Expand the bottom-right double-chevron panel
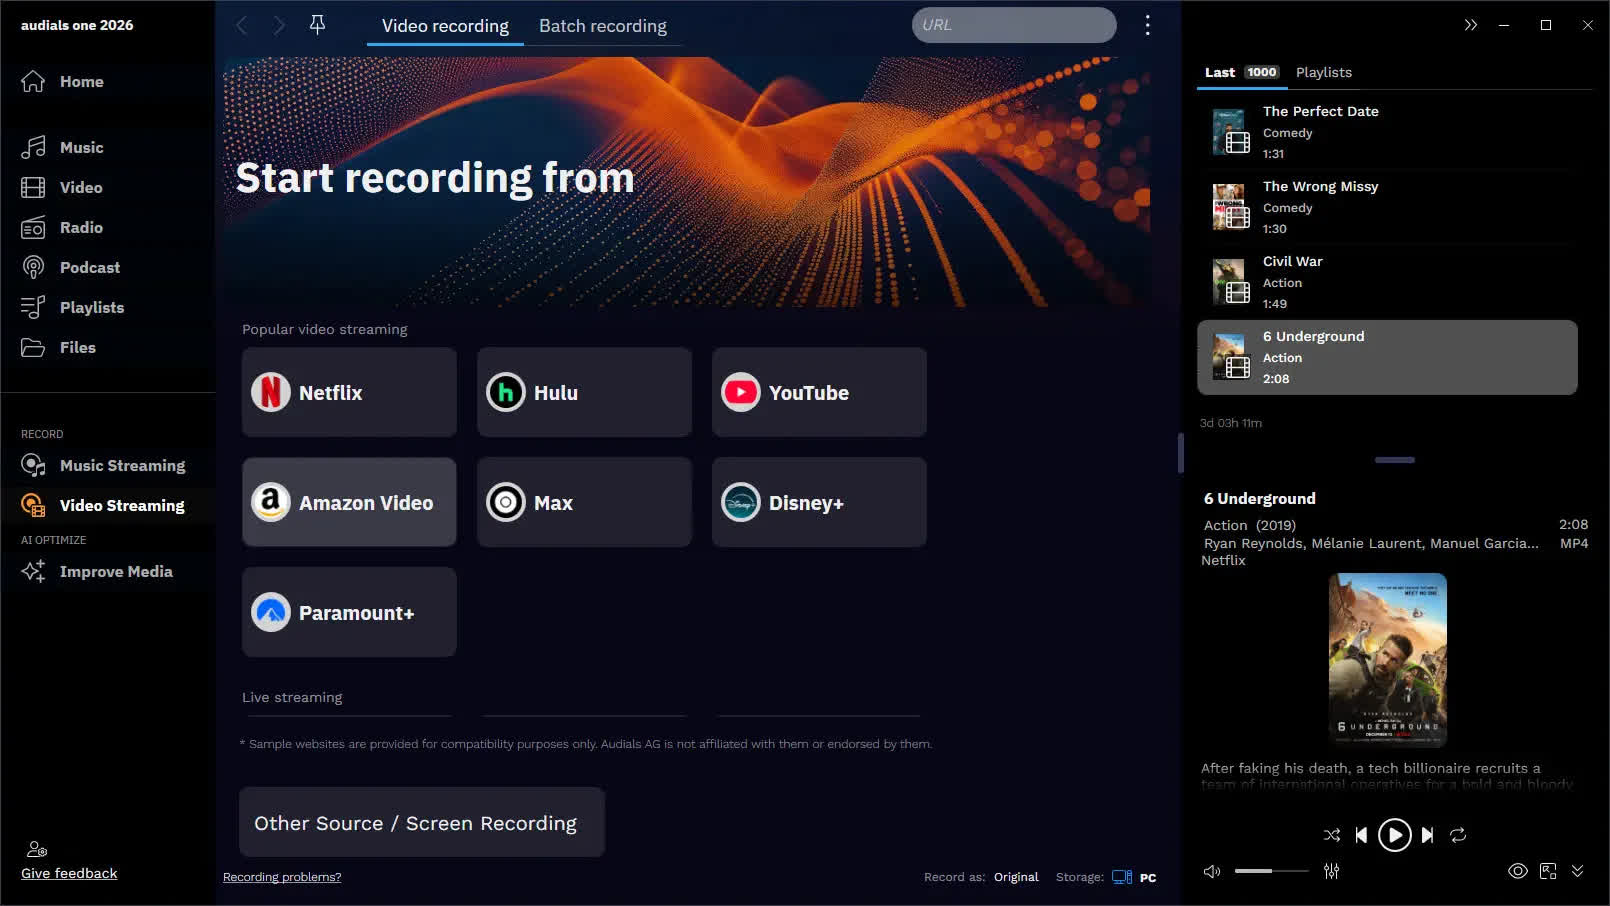 pyautogui.click(x=1578, y=871)
